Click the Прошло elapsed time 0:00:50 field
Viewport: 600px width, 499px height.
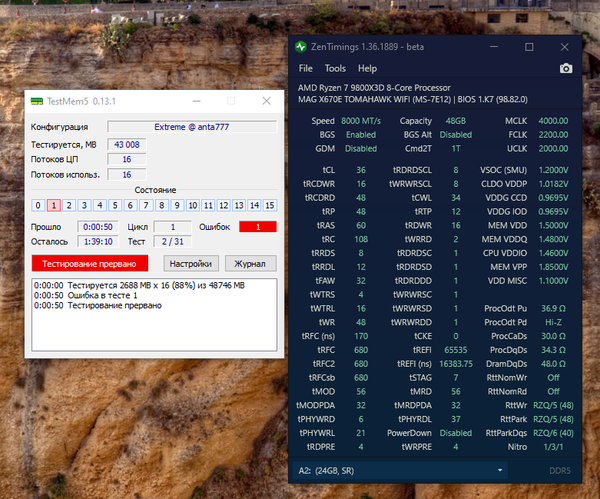pos(98,227)
